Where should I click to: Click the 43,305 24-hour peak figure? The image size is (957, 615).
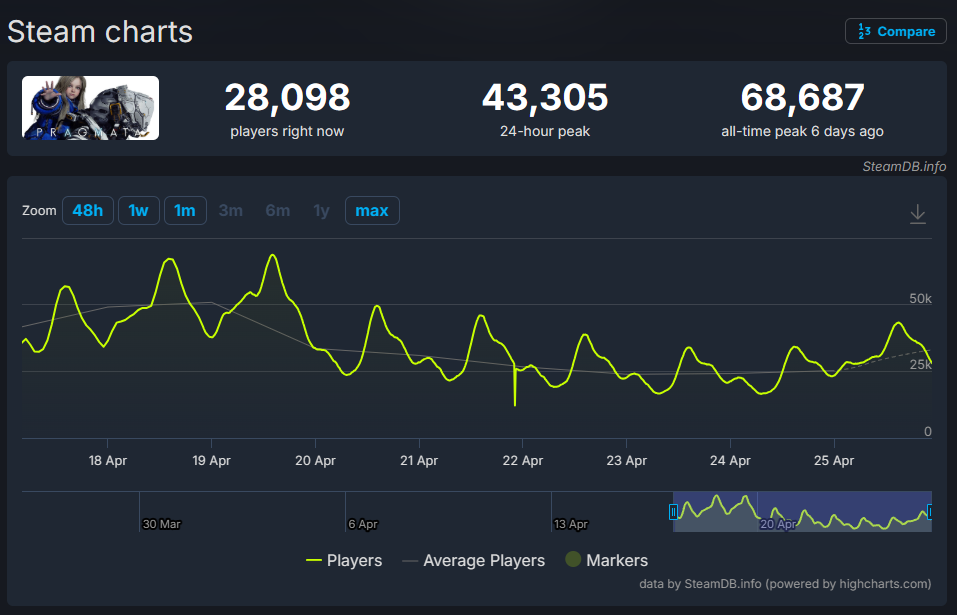(x=545, y=97)
